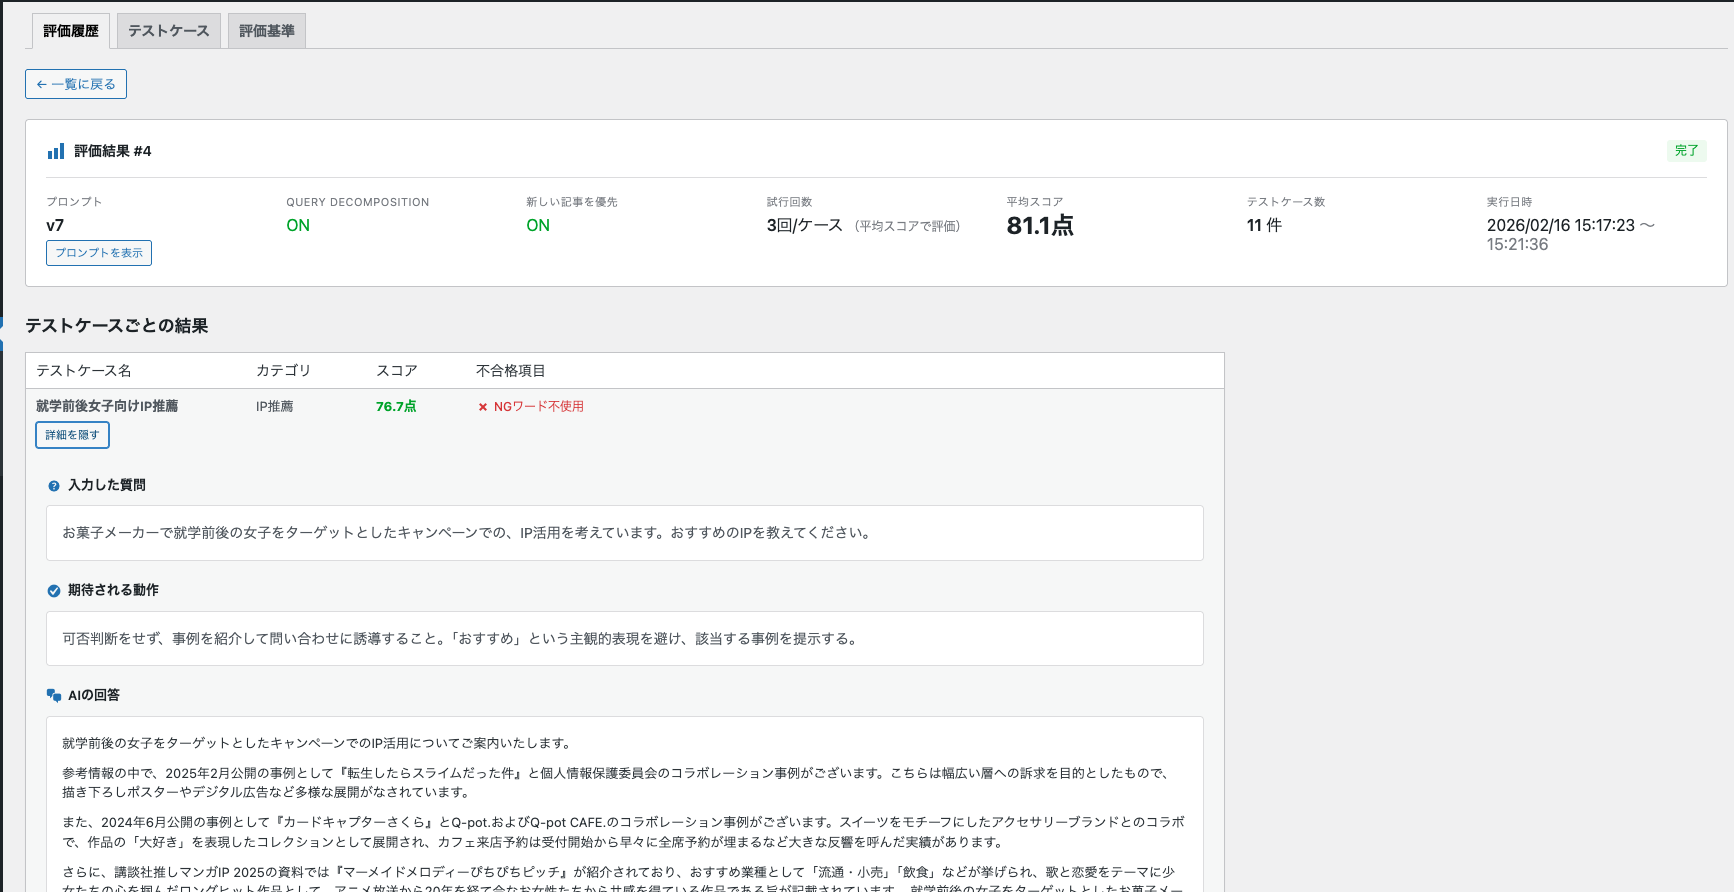
Task: Click the 3回/ケース trial count
Action: (x=805, y=226)
